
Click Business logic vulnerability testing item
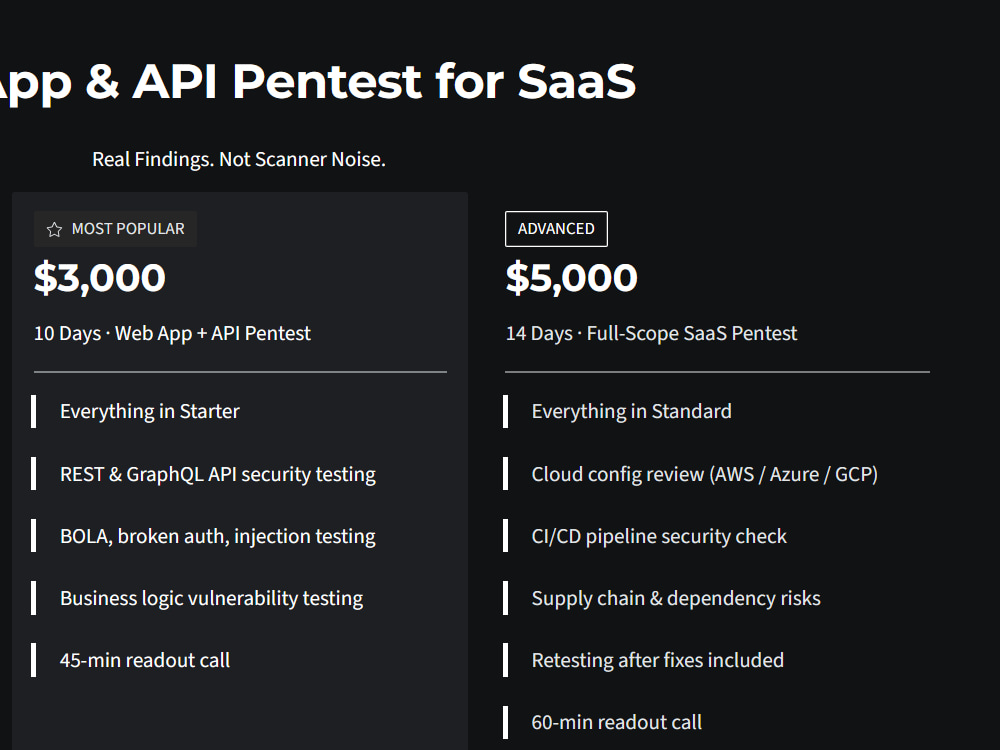click(x=212, y=598)
